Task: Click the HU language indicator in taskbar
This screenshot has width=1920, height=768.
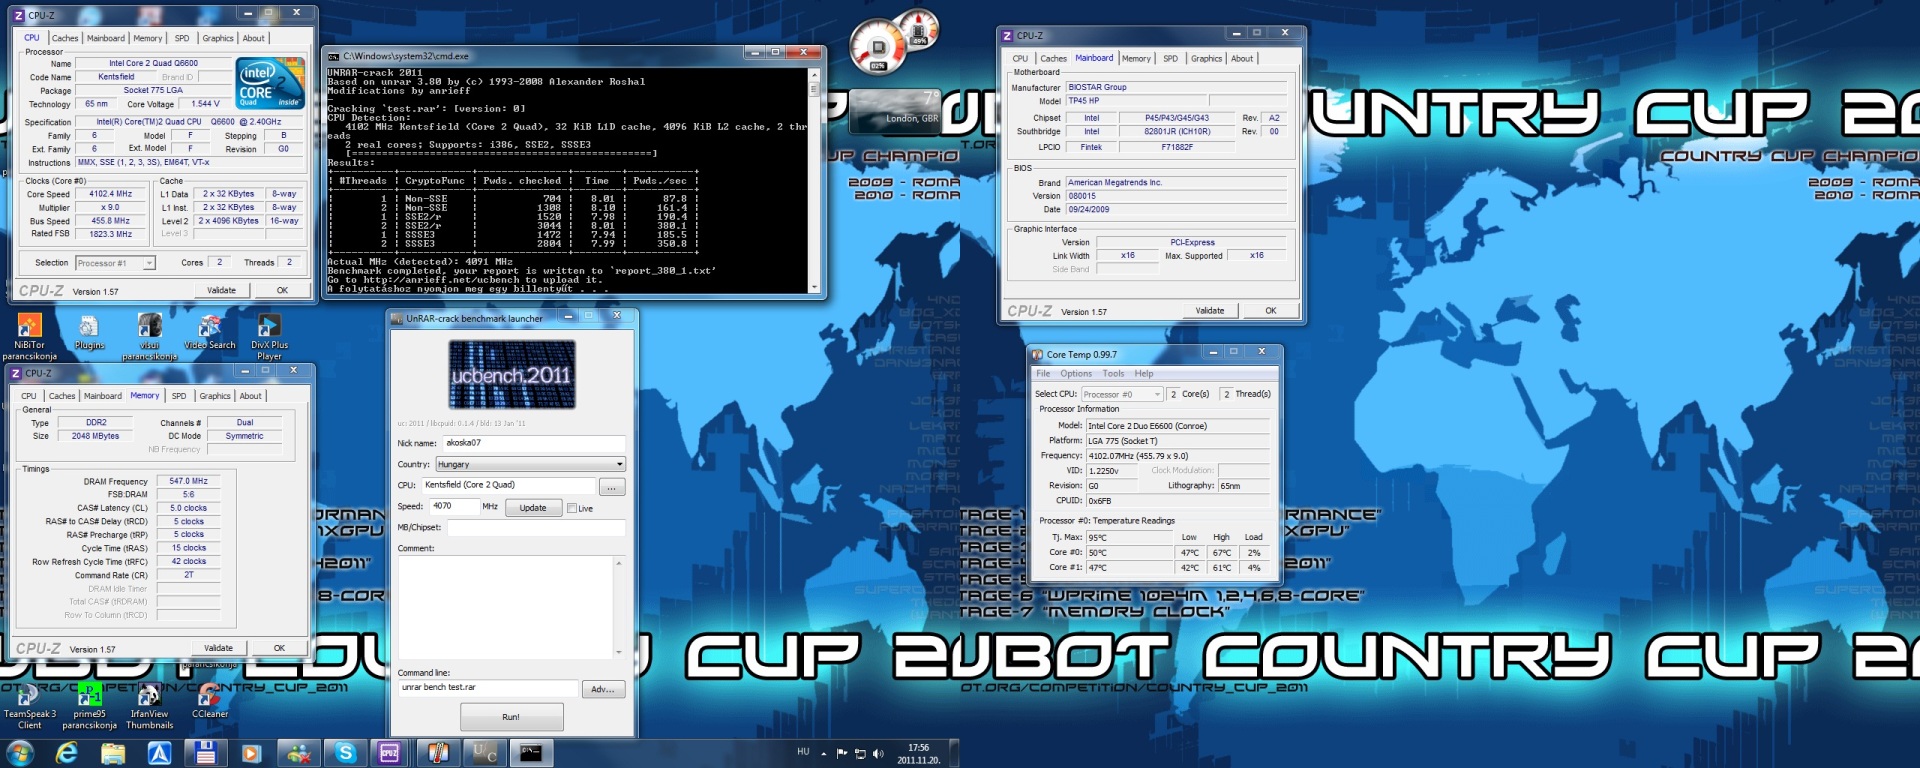Action: 803,752
